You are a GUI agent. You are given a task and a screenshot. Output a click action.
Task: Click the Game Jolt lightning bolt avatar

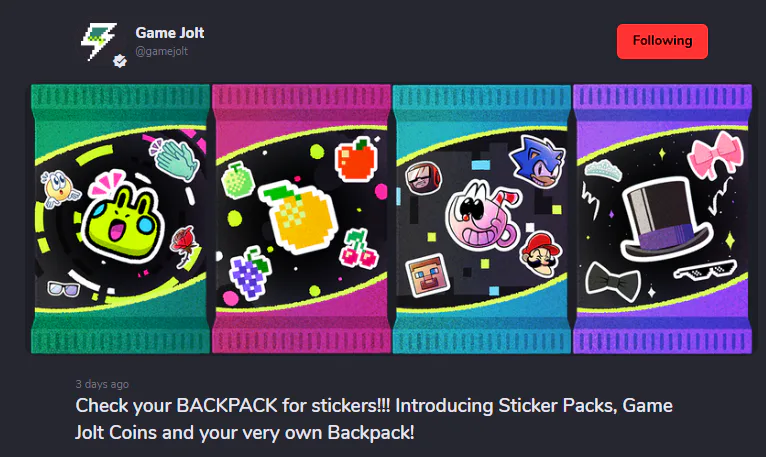point(99,42)
